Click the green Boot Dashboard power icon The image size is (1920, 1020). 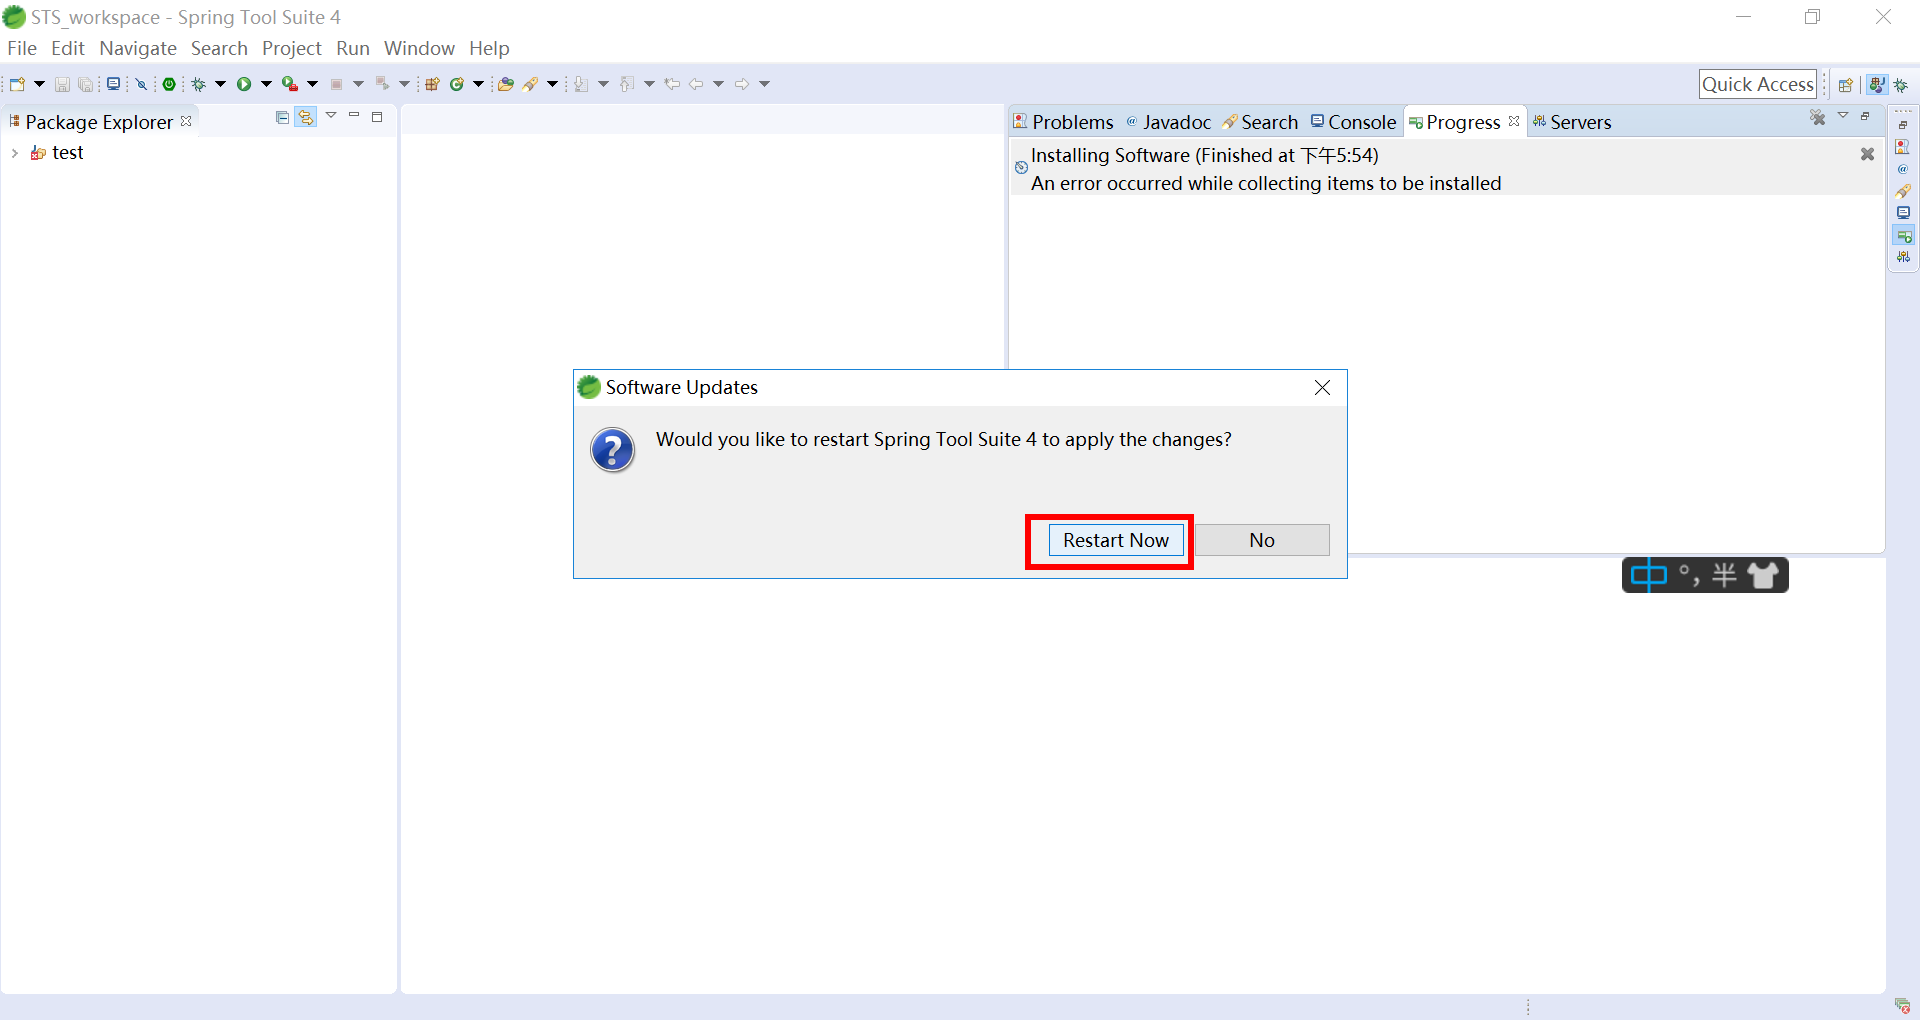(169, 84)
